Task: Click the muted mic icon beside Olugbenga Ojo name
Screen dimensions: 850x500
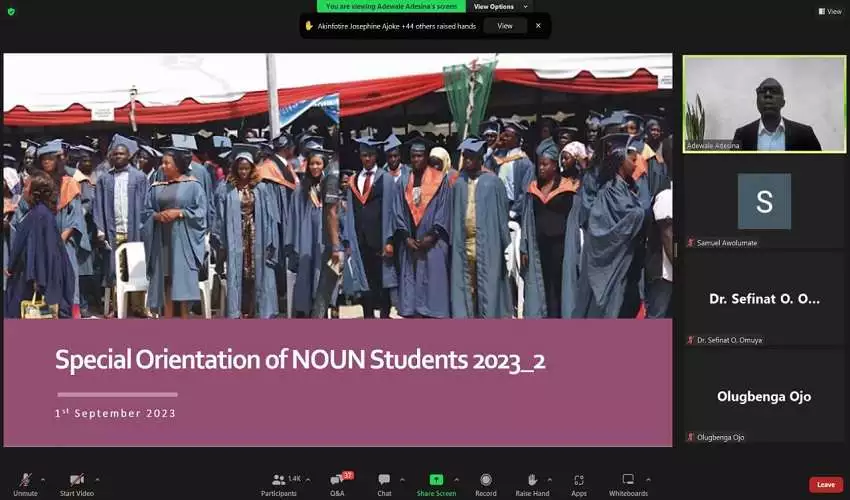Action: coord(691,437)
